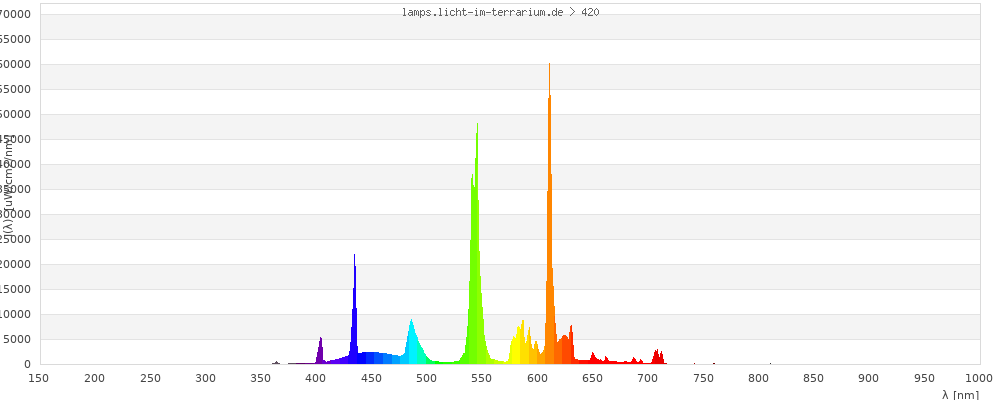This screenshot has width=1000, height=400.
Task: Select the violet peak near 404 nm
Action: pos(320,352)
